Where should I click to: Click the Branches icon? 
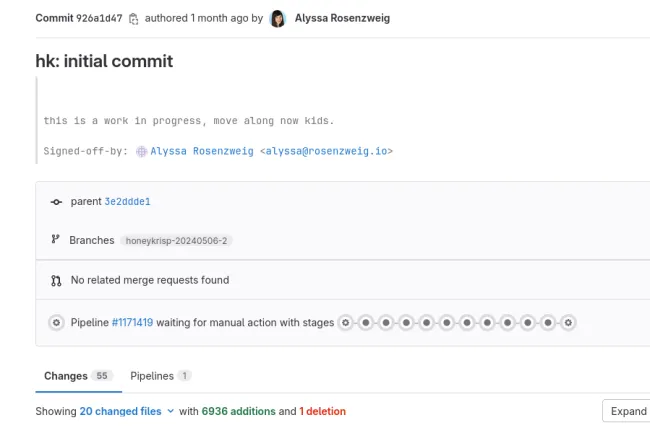56,240
